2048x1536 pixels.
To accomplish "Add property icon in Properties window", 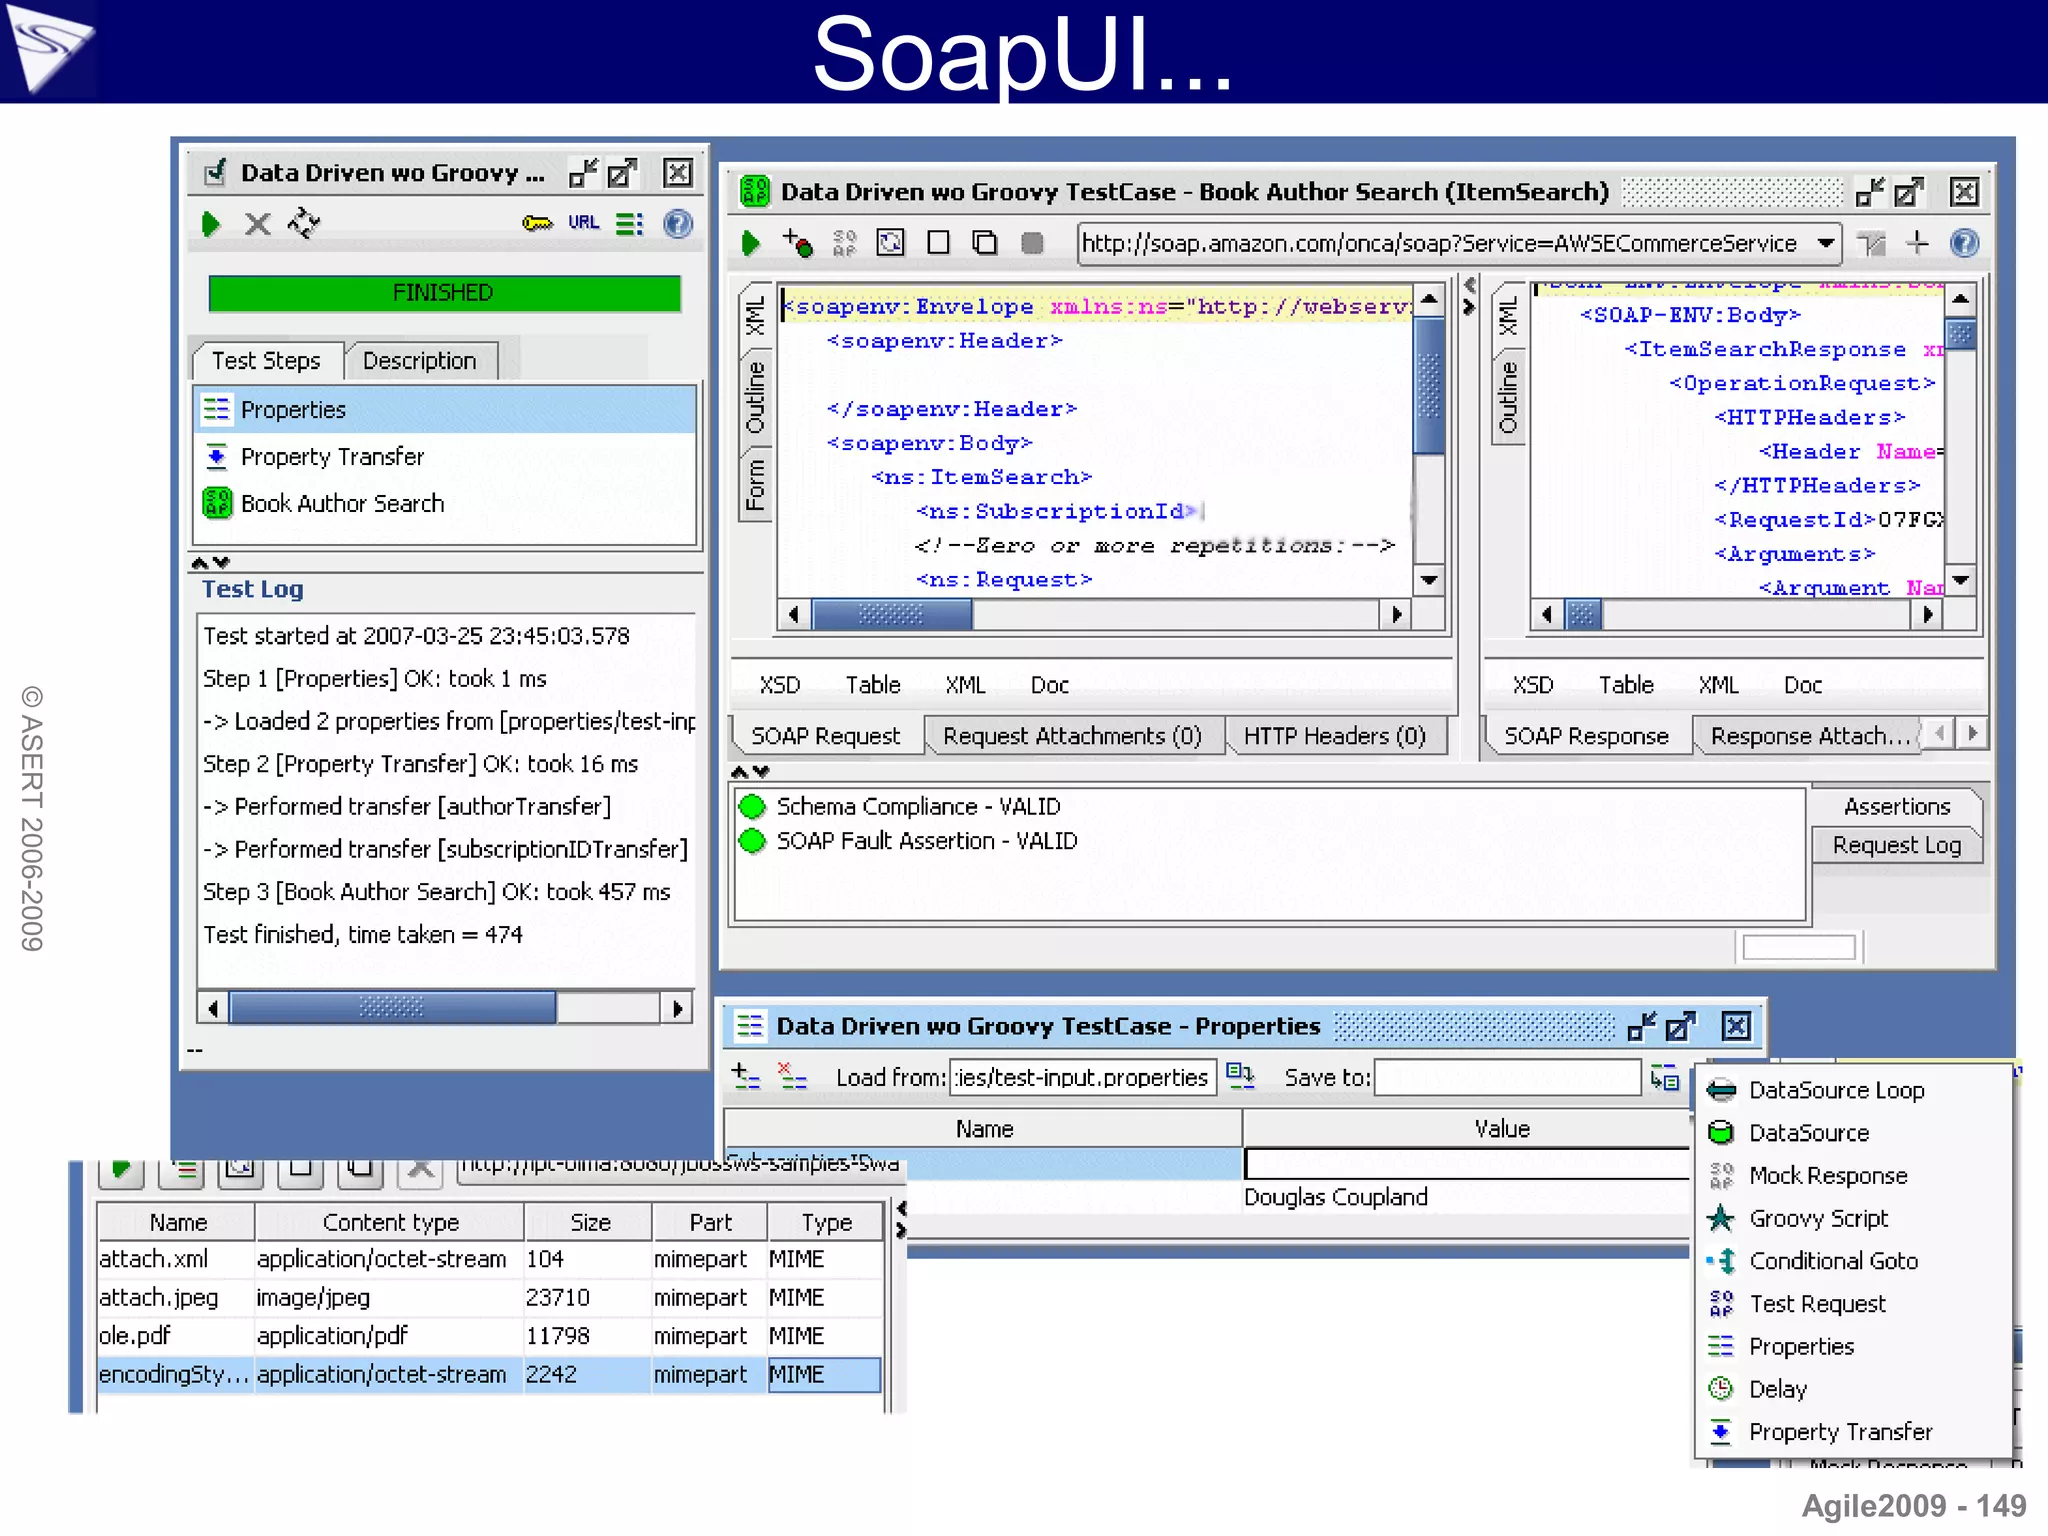I will tap(745, 1077).
